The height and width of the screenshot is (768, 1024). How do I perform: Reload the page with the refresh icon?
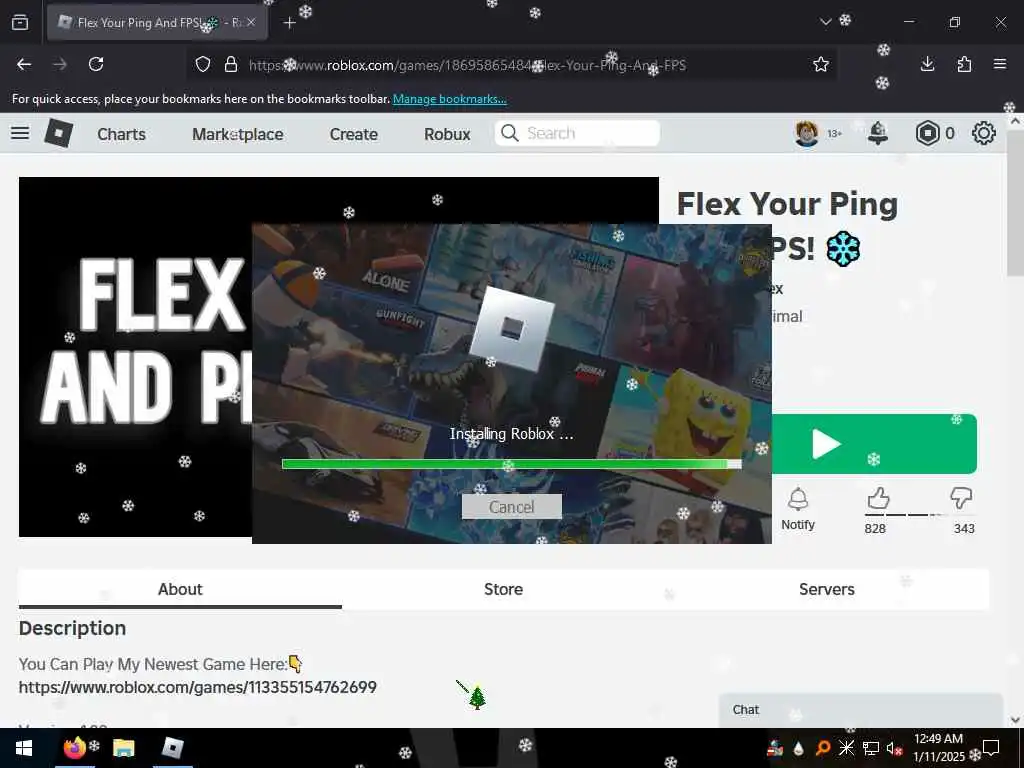coord(96,64)
